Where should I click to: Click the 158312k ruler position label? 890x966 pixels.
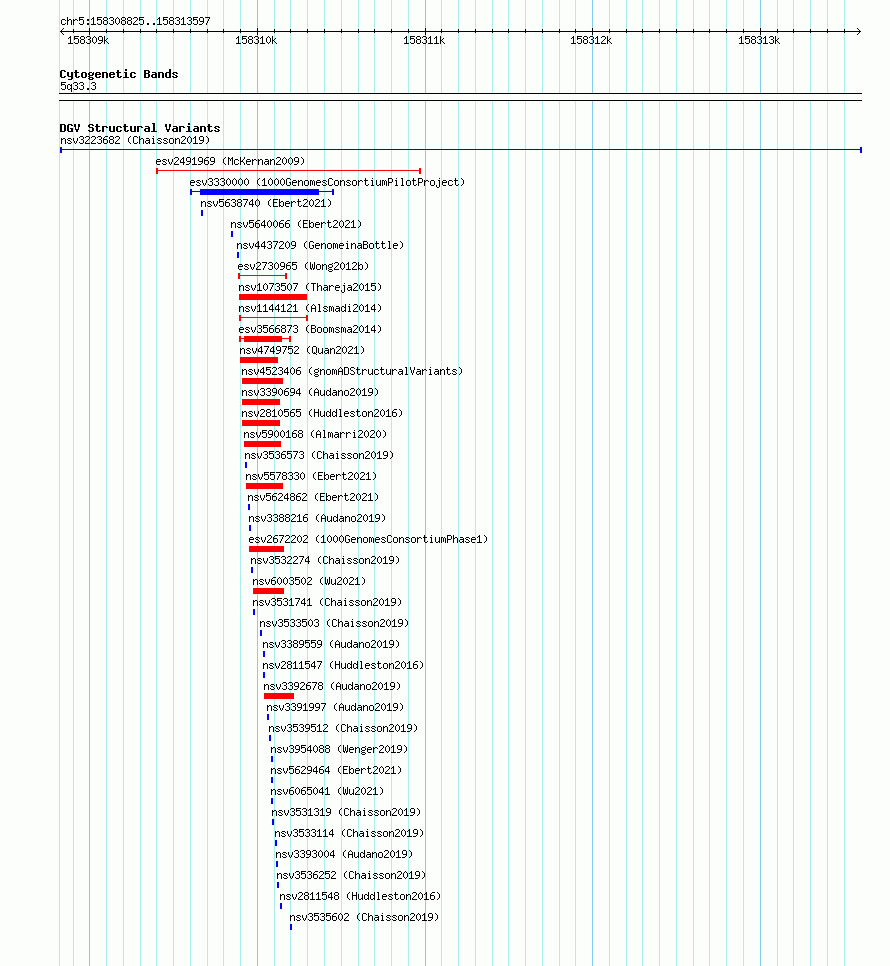(591, 41)
